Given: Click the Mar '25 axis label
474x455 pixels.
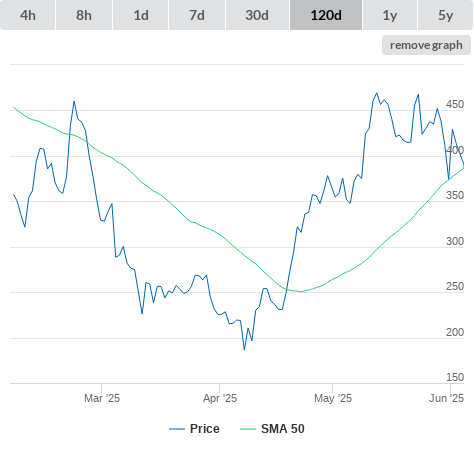Looking at the screenshot, I should click(102, 398).
